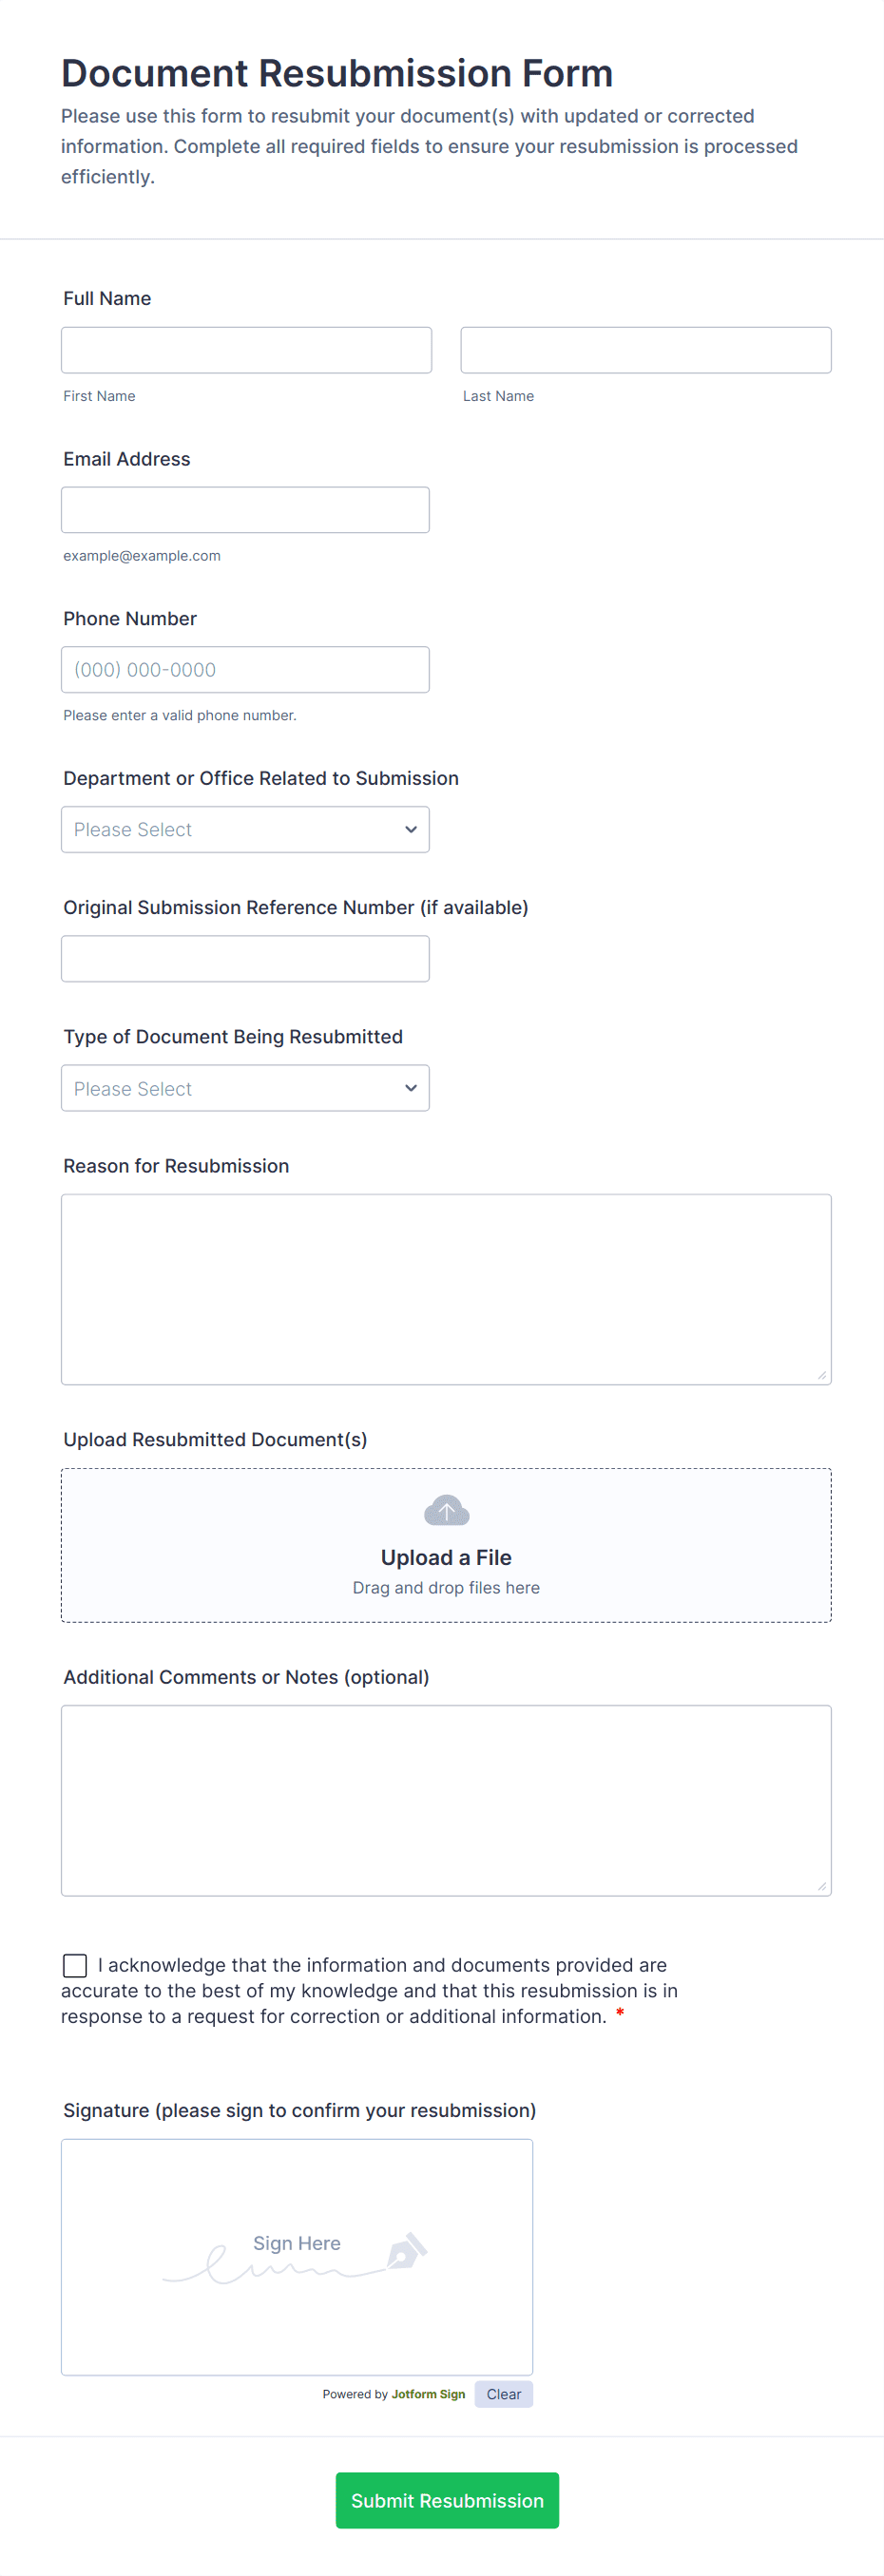The image size is (884, 2576).
Task: Click the Submit Resubmission button
Action: pos(447,2500)
